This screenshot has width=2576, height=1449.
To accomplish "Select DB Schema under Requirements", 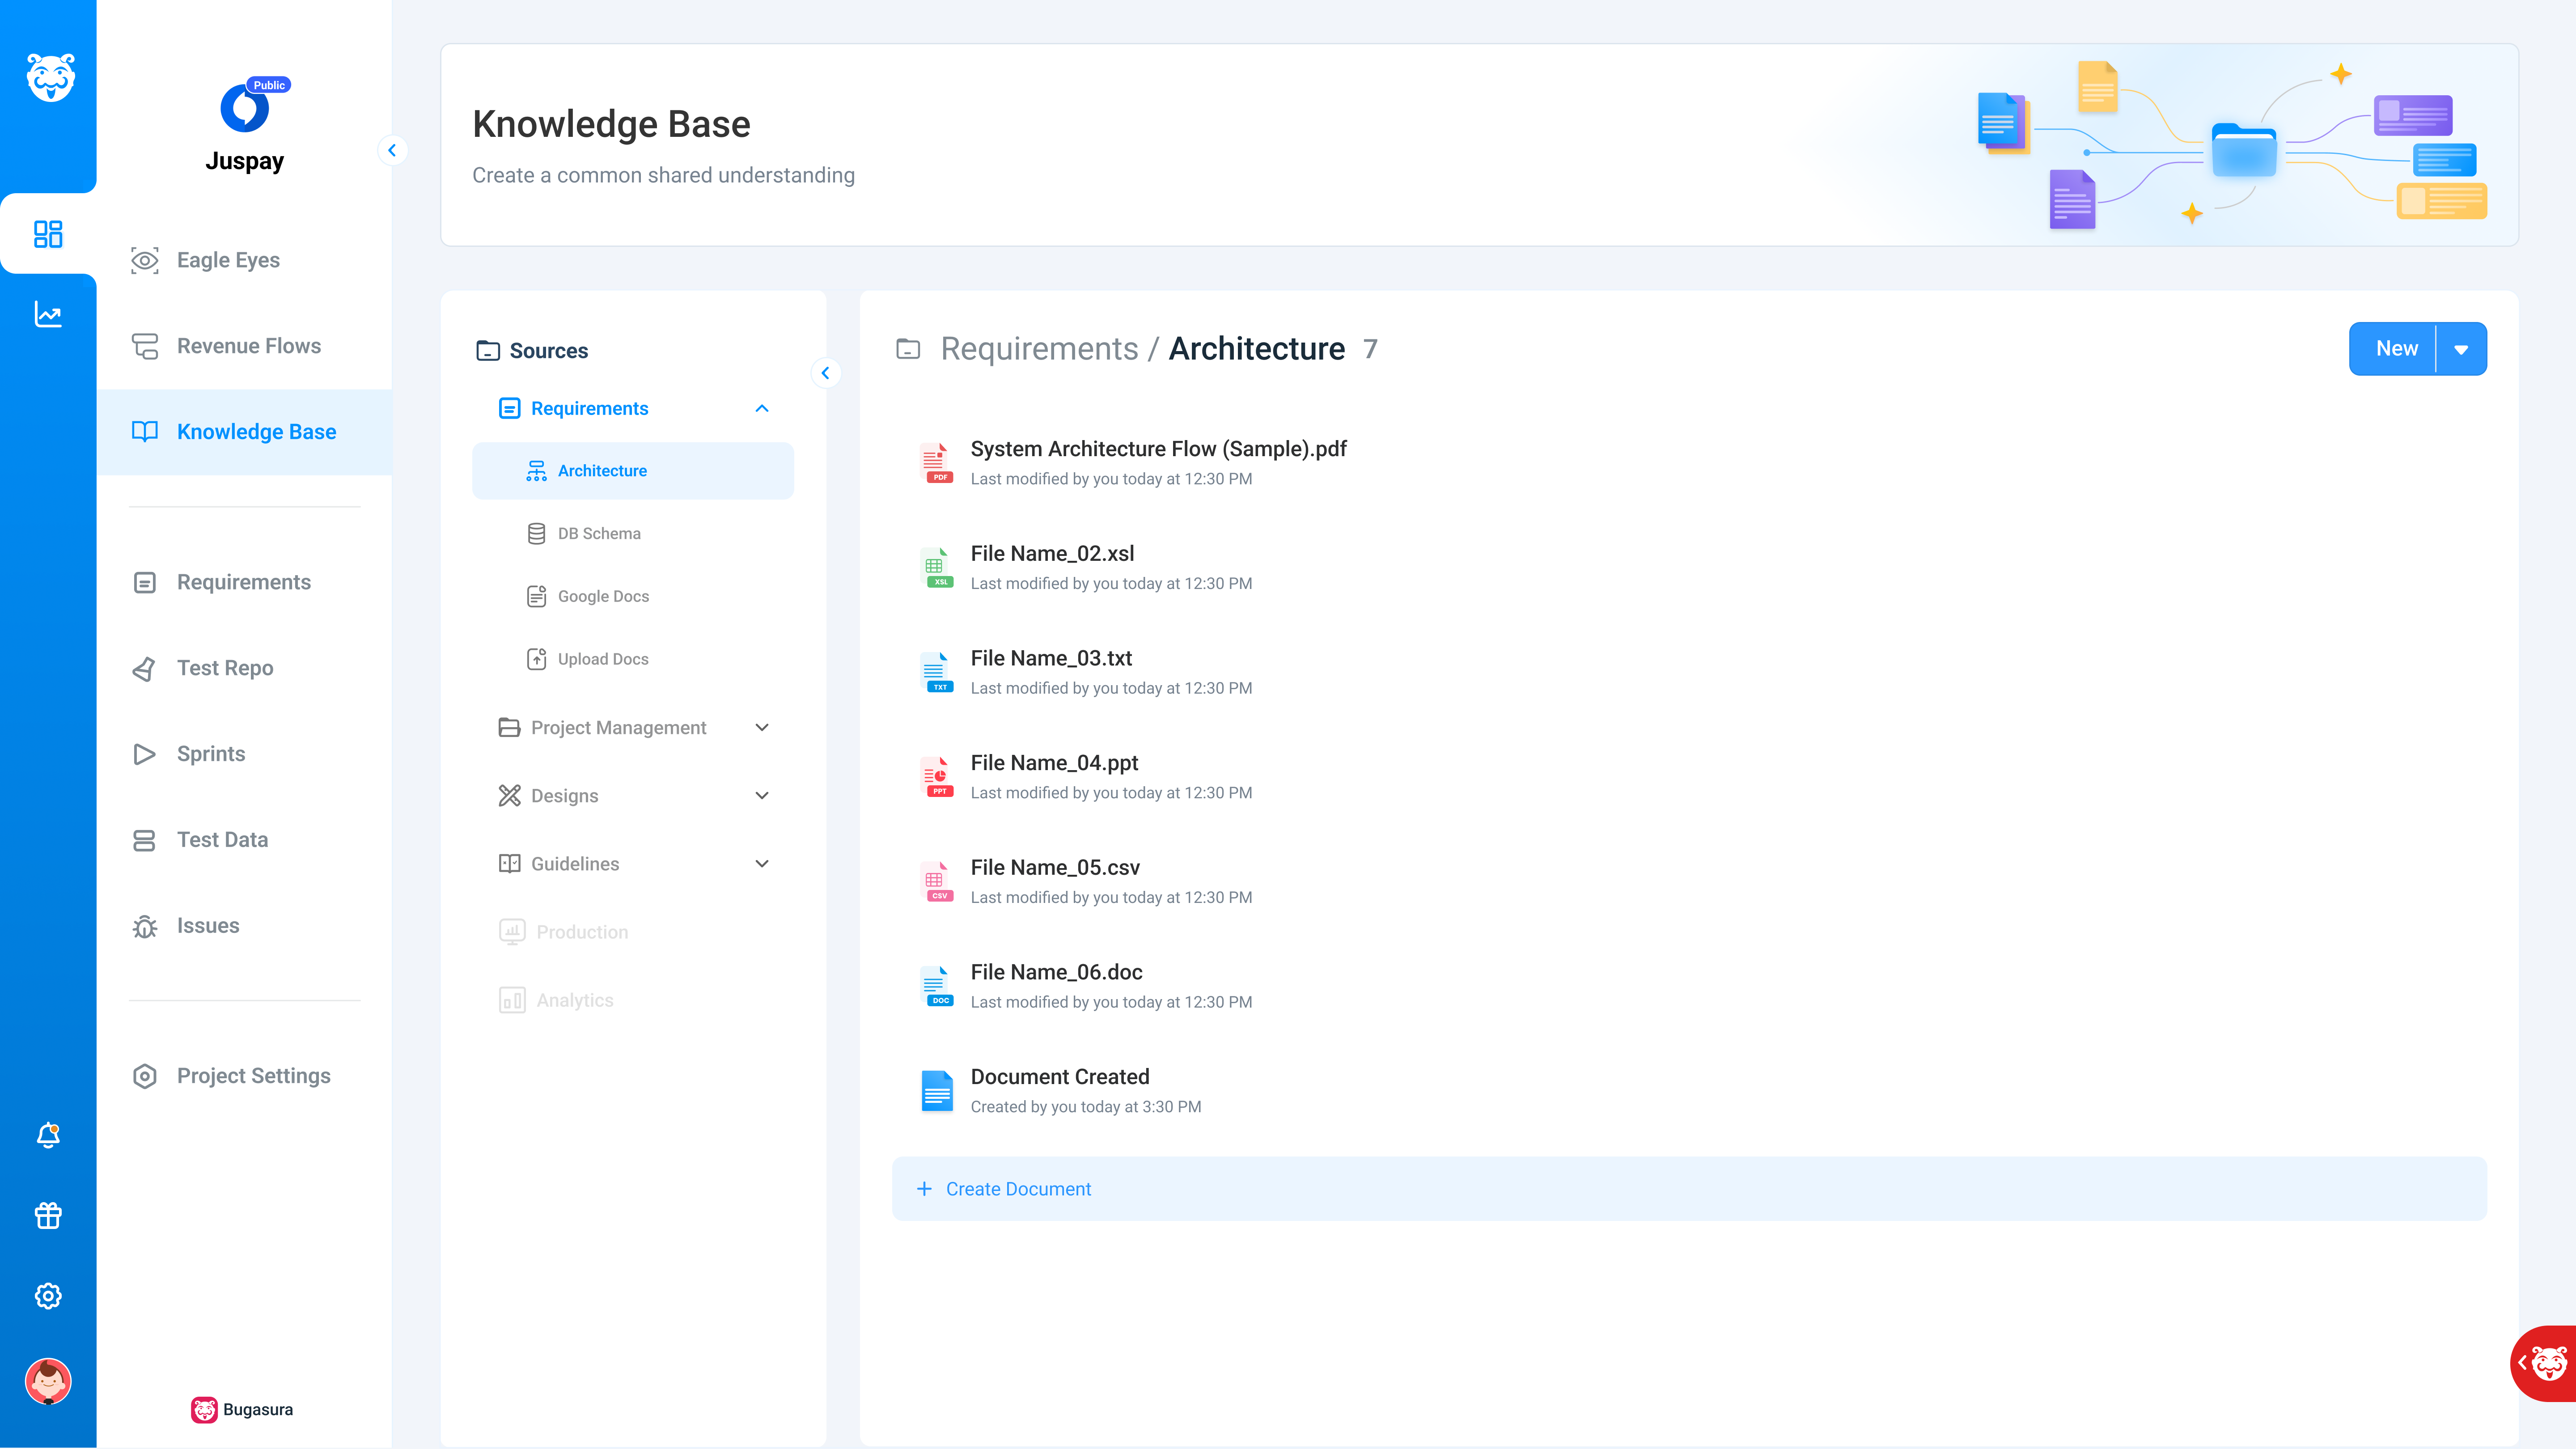I will pyautogui.click(x=598, y=533).
